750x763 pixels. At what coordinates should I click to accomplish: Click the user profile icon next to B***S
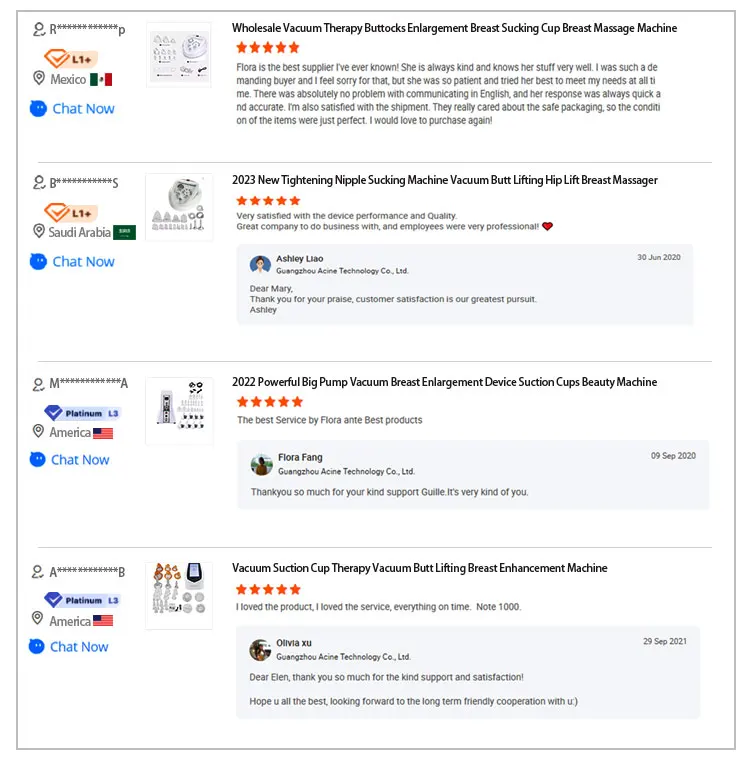click(x=38, y=183)
